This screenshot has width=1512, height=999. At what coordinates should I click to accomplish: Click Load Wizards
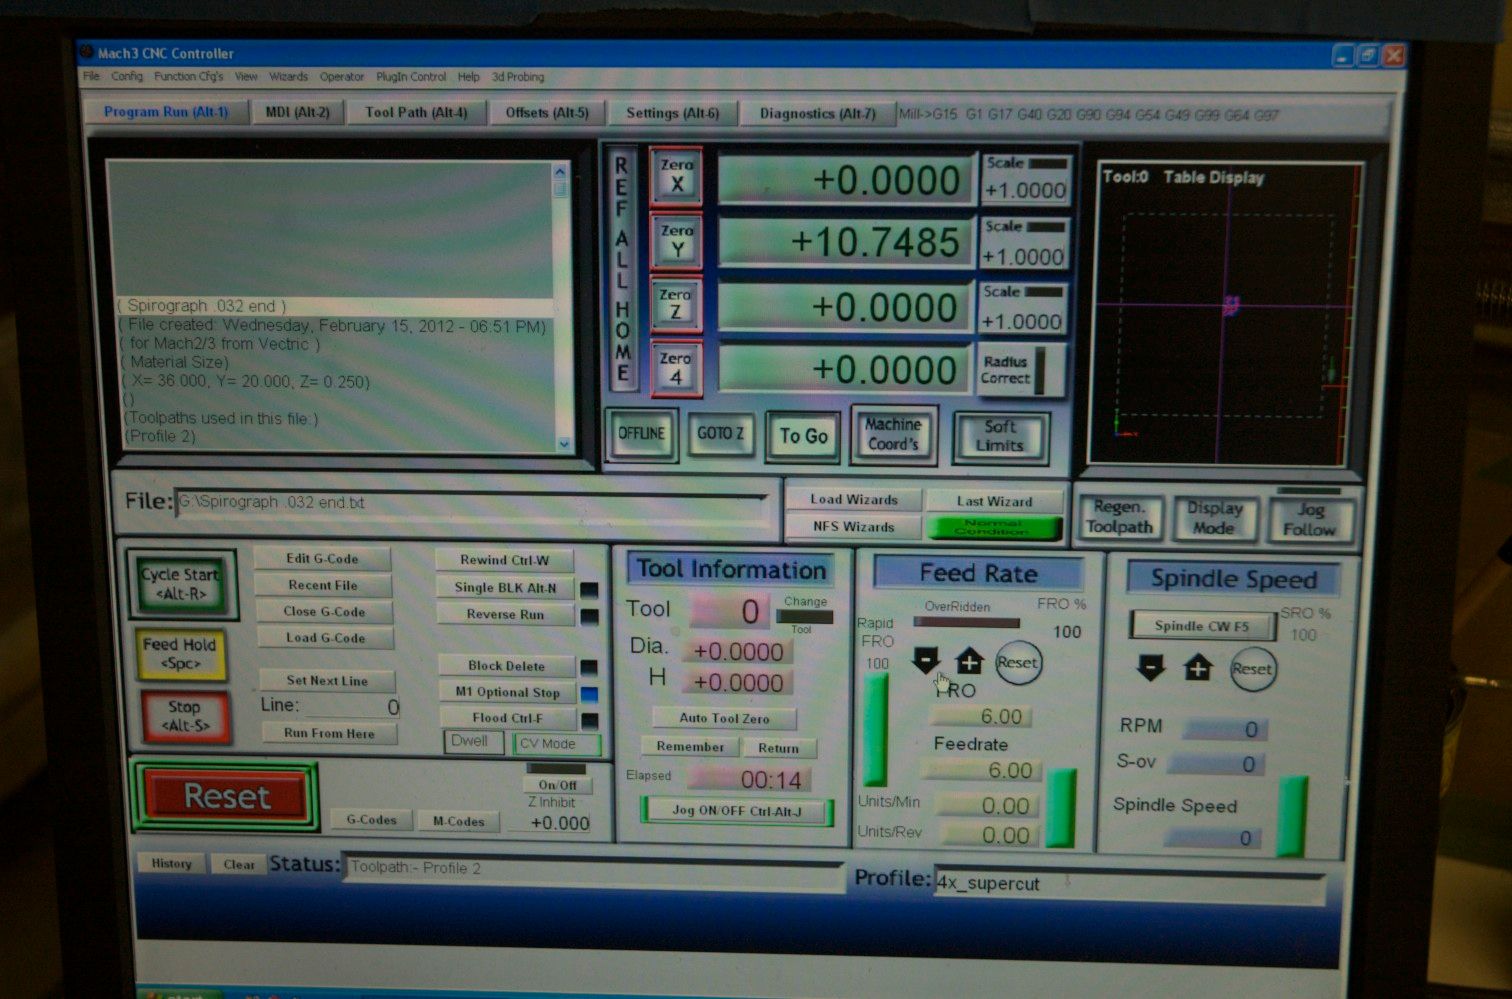click(x=854, y=499)
